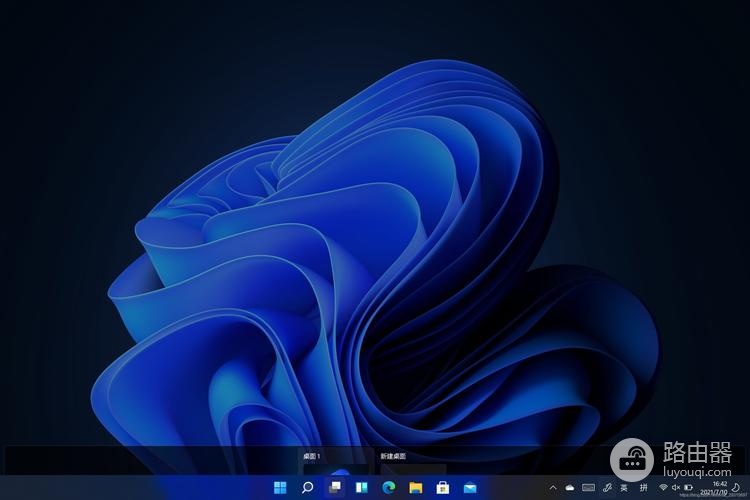The image size is (750, 500).
Task: Open the touch keyboard tray icon
Action: click(x=588, y=488)
